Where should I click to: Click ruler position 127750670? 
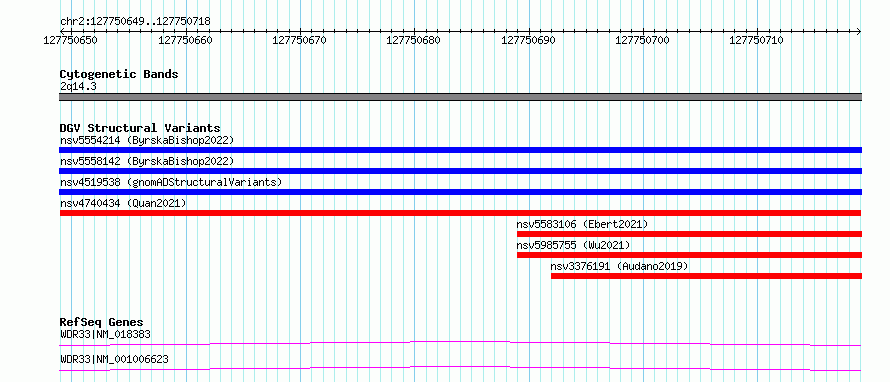(x=299, y=40)
